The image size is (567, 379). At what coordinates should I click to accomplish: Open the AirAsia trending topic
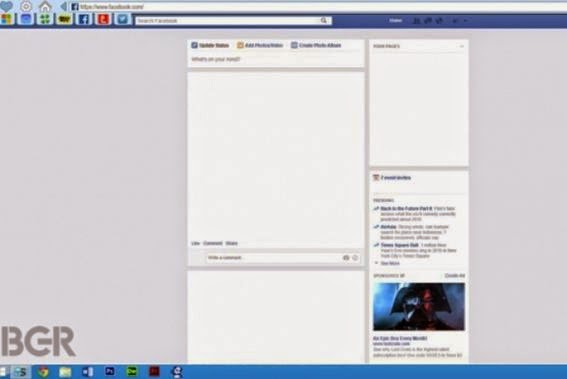coord(388,227)
